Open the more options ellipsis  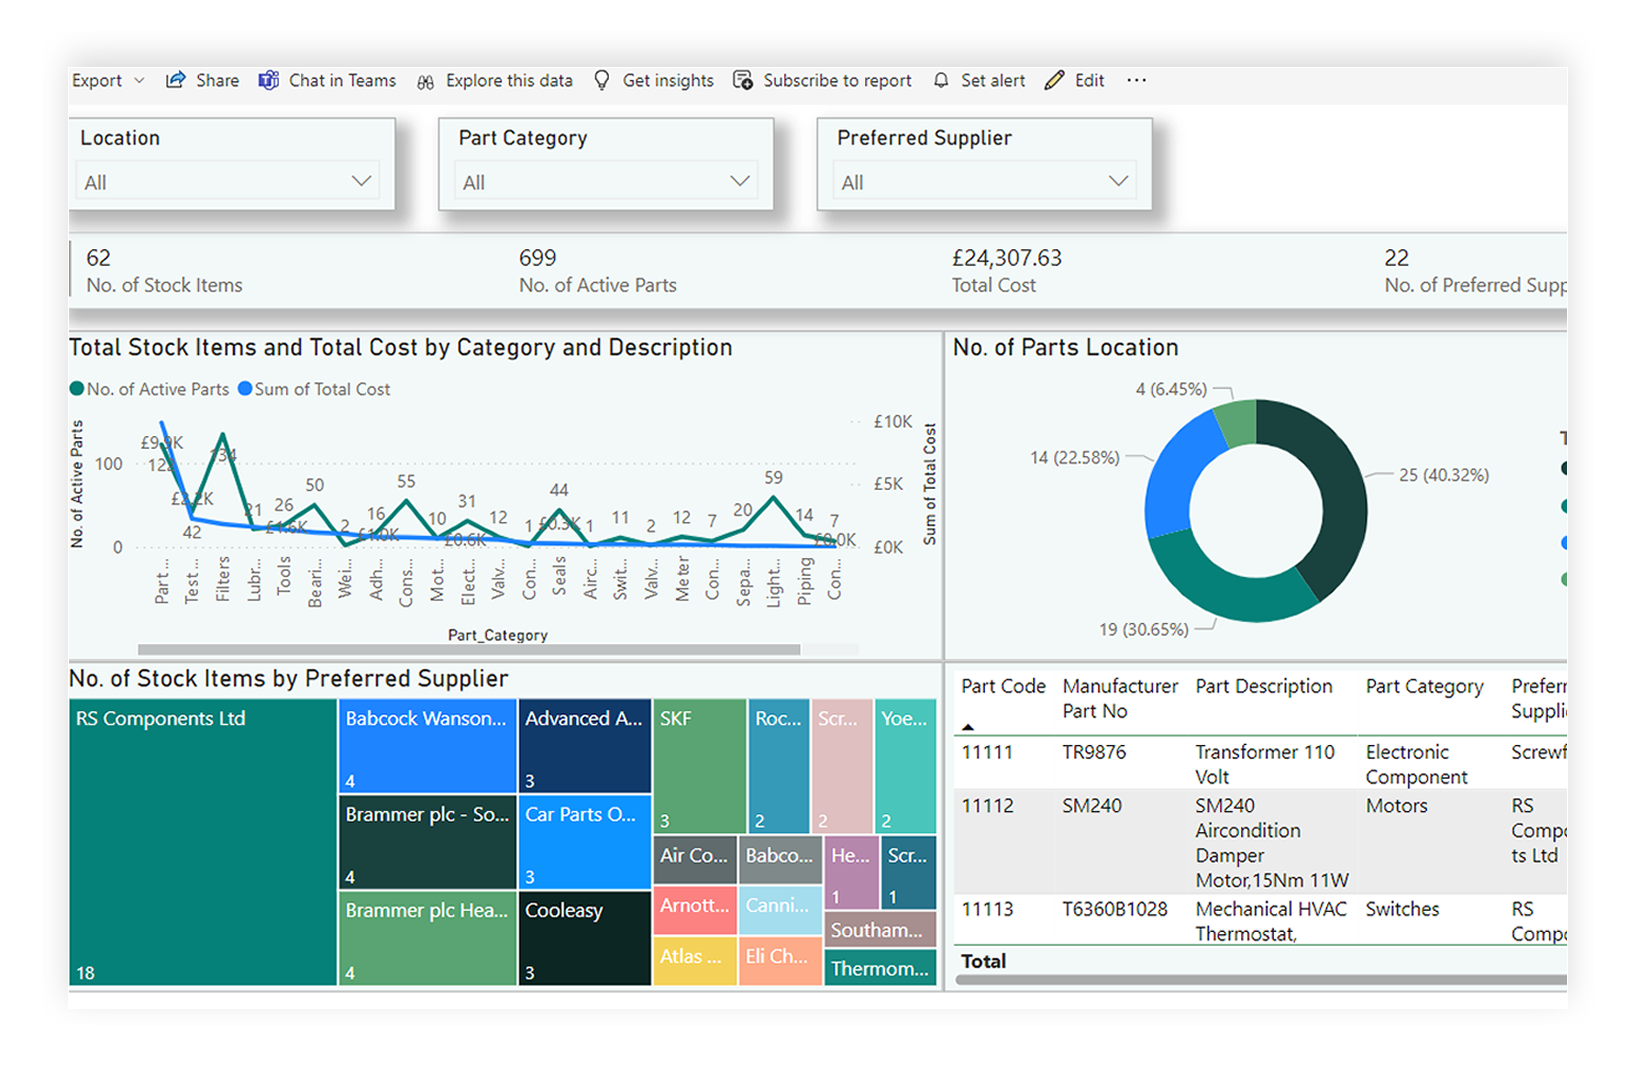point(1136,80)
